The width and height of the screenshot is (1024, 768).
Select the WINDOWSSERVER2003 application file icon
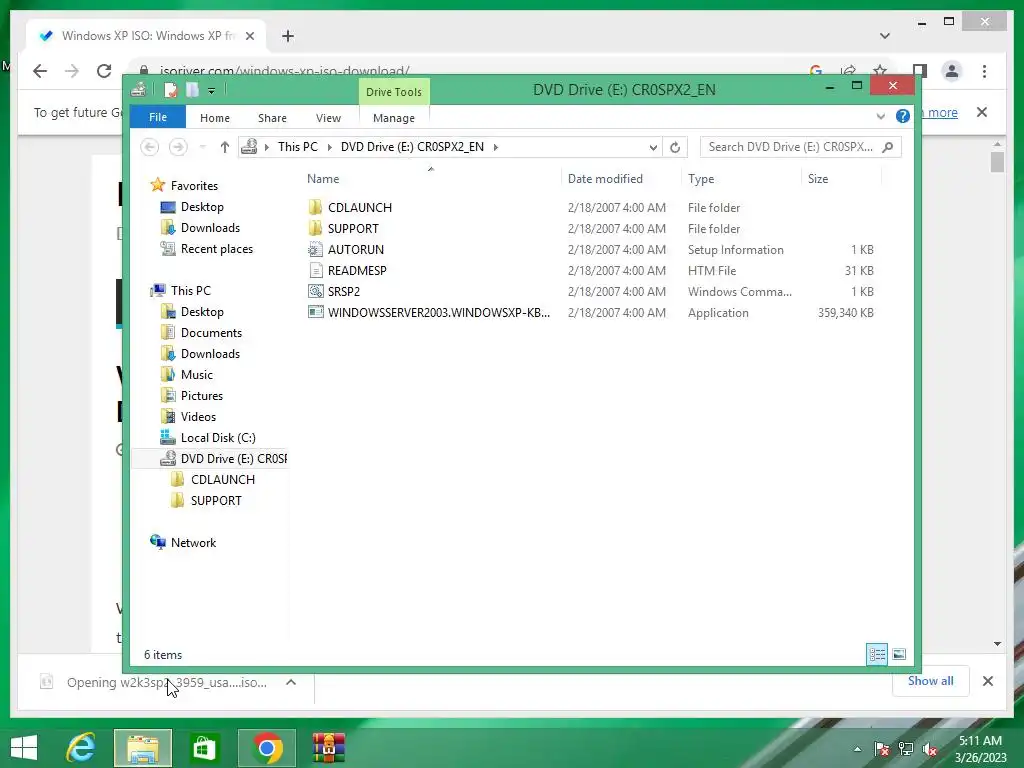pos(315,312)
